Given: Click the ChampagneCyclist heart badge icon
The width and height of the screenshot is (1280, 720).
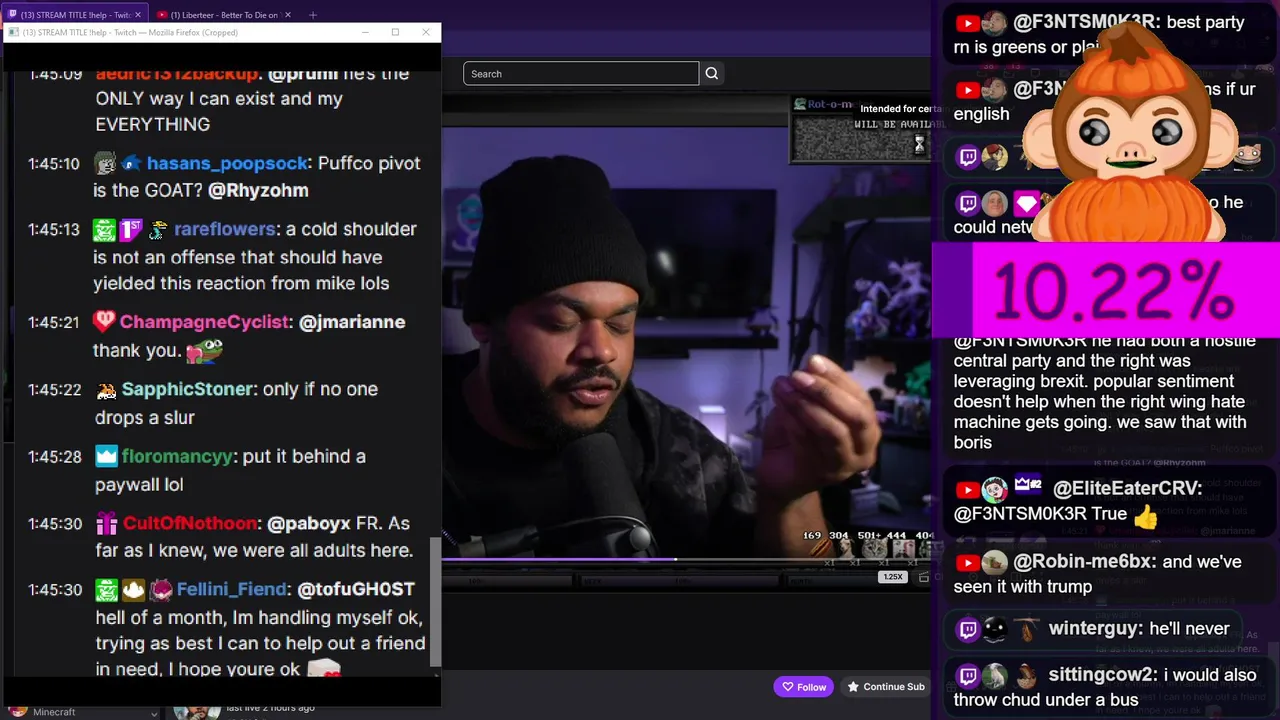Looking at the screenshot, I should click(104, 322).
